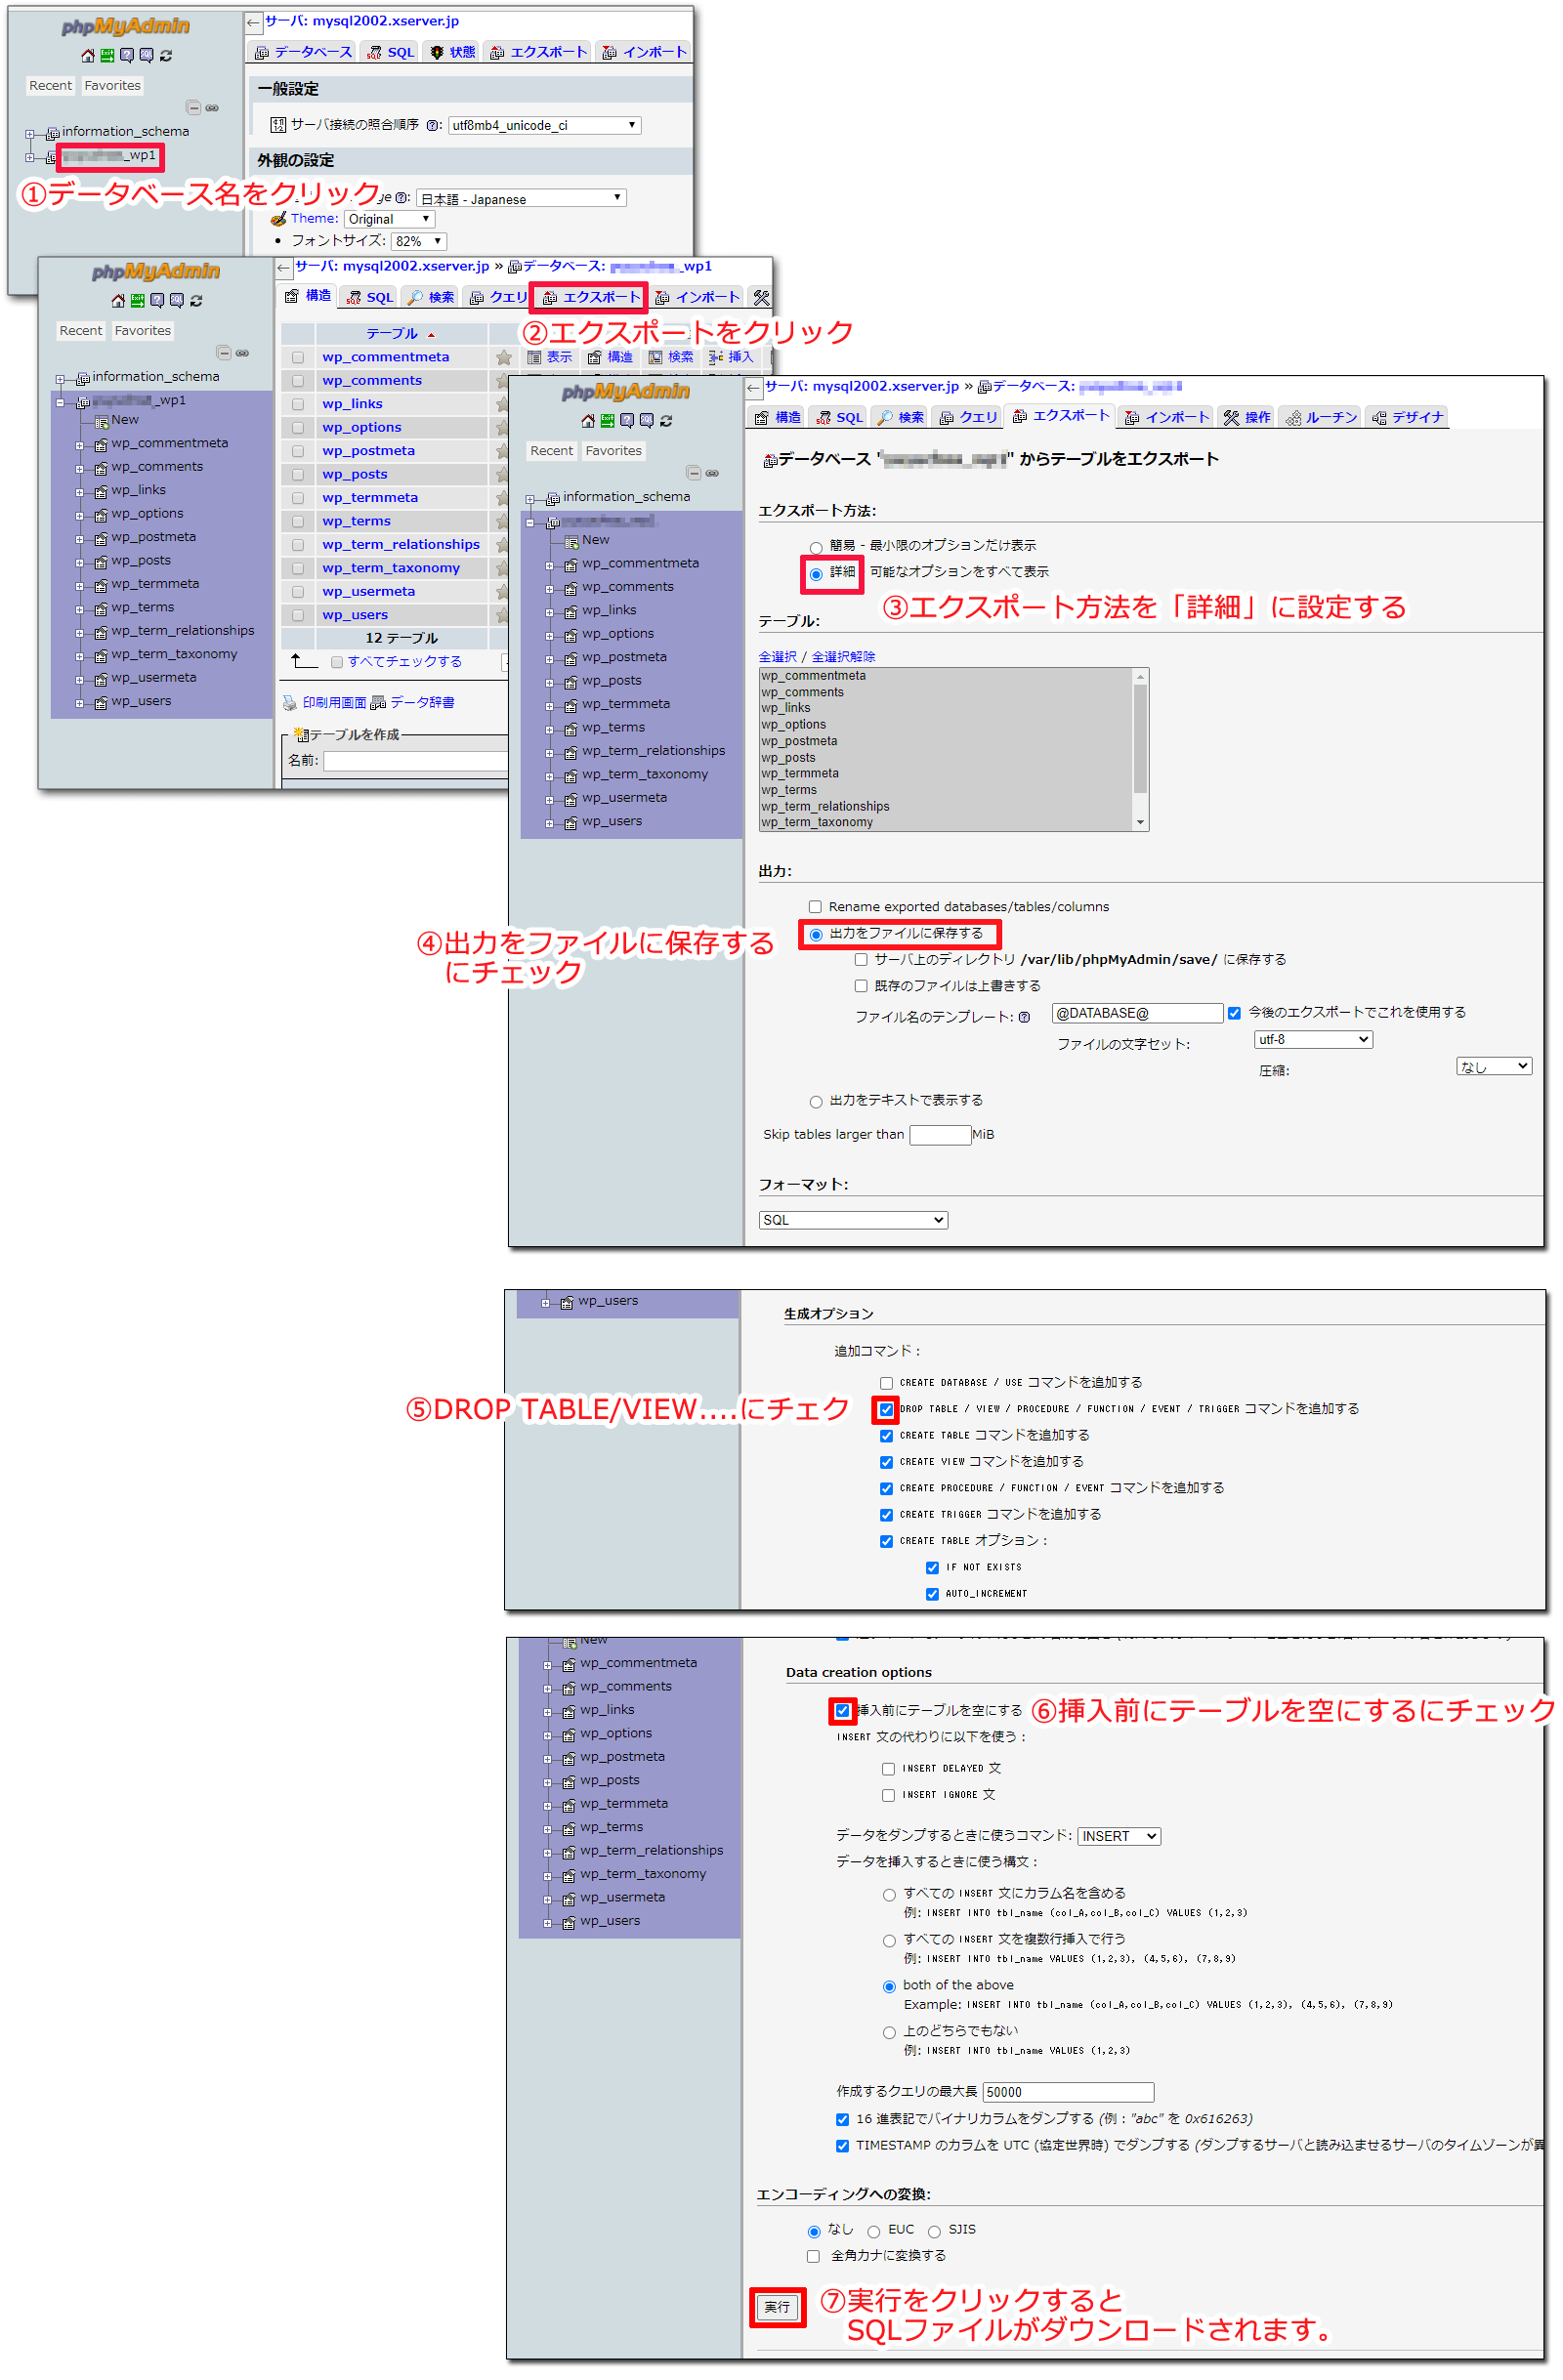The height and width of the screenshot is (2380, 1563).
Task: Click the Skip tables larger than input field
Action: (941, 1136)
